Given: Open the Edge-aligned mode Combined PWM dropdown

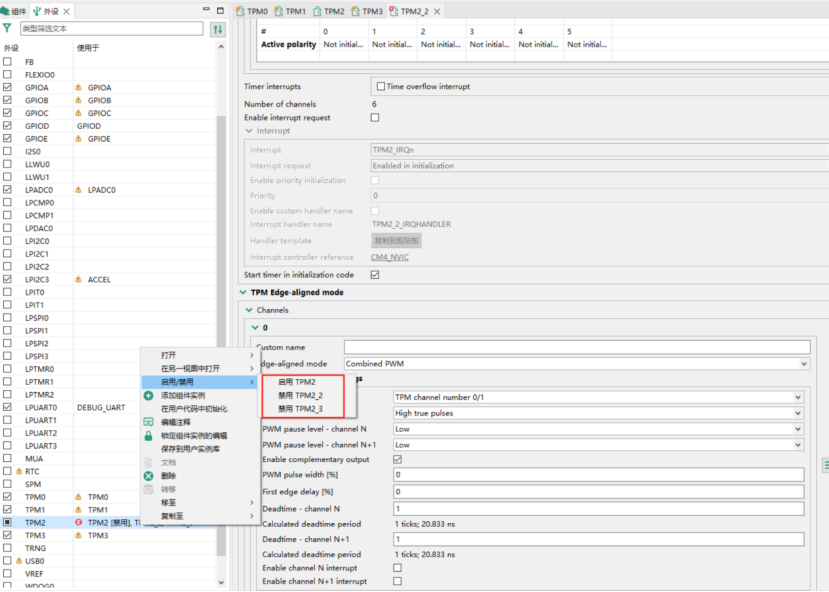Looking at the screenshot, I should [575, 364].
